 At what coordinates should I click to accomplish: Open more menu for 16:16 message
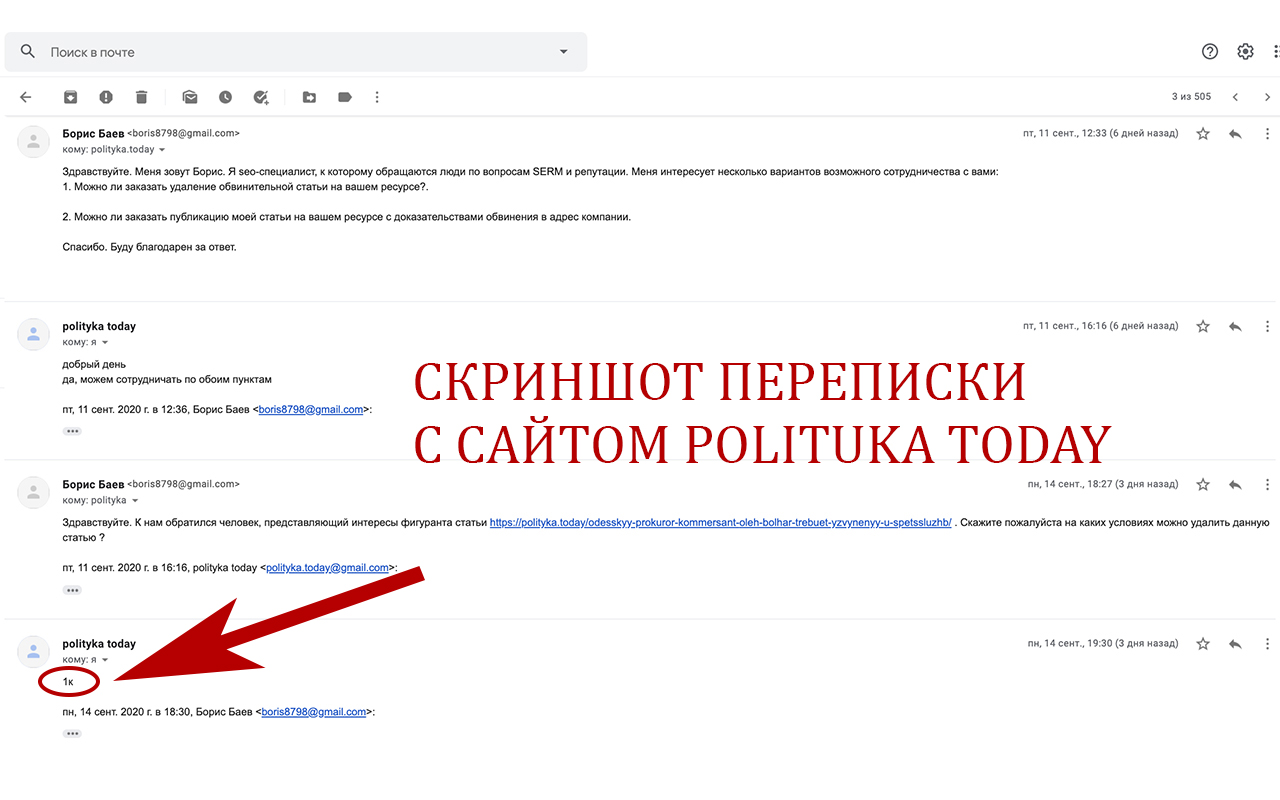pos(1267,326)
